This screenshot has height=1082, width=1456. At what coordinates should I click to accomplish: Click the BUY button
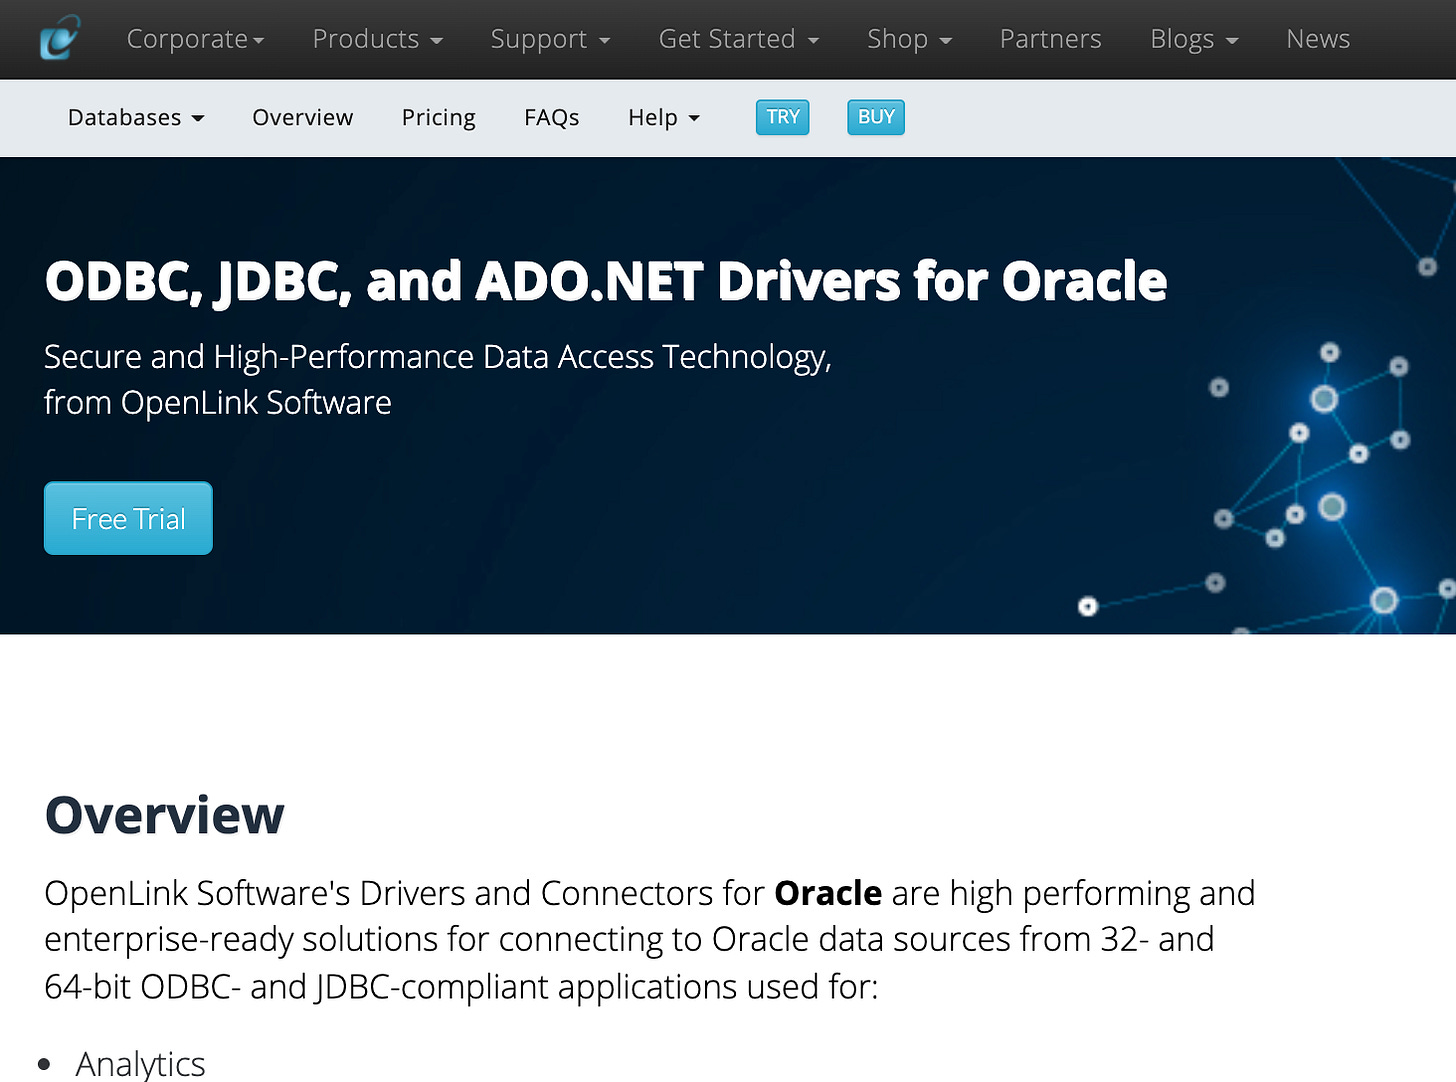[876, 117]
